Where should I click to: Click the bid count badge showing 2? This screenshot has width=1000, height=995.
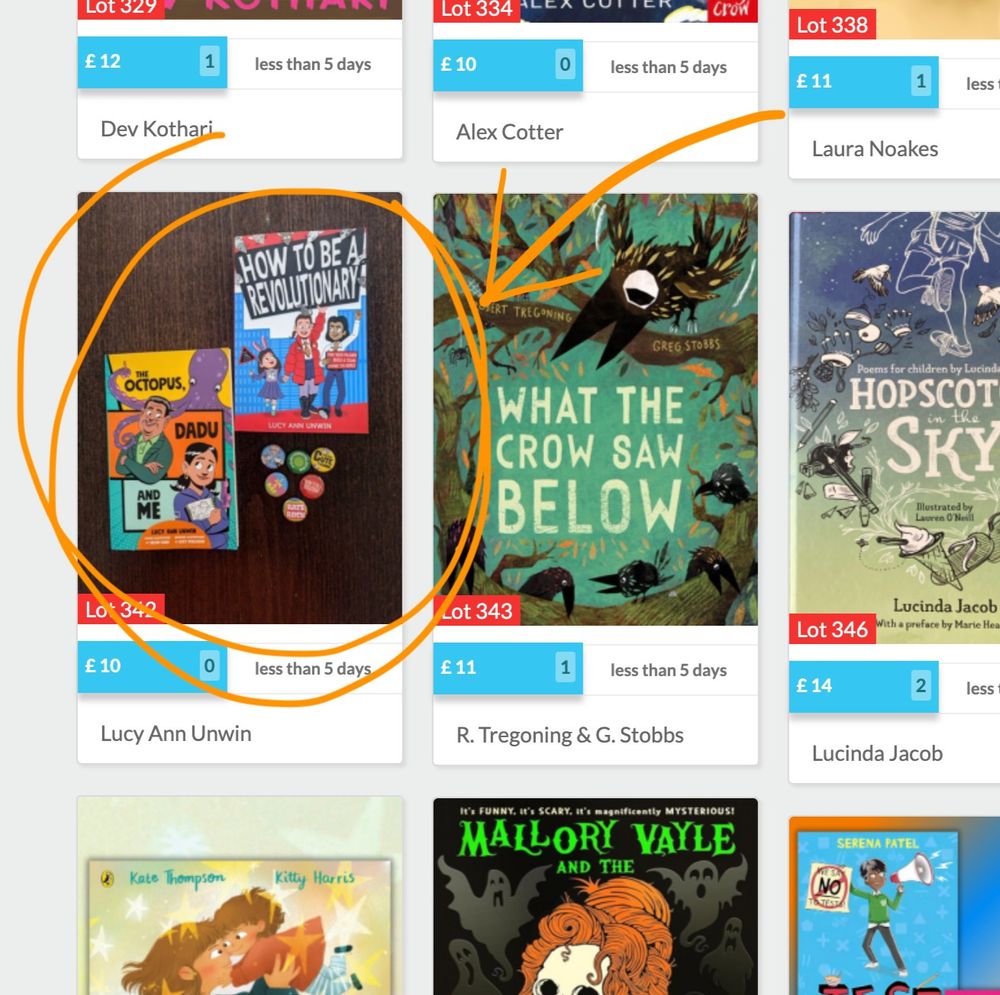click(x=921, y=686)
